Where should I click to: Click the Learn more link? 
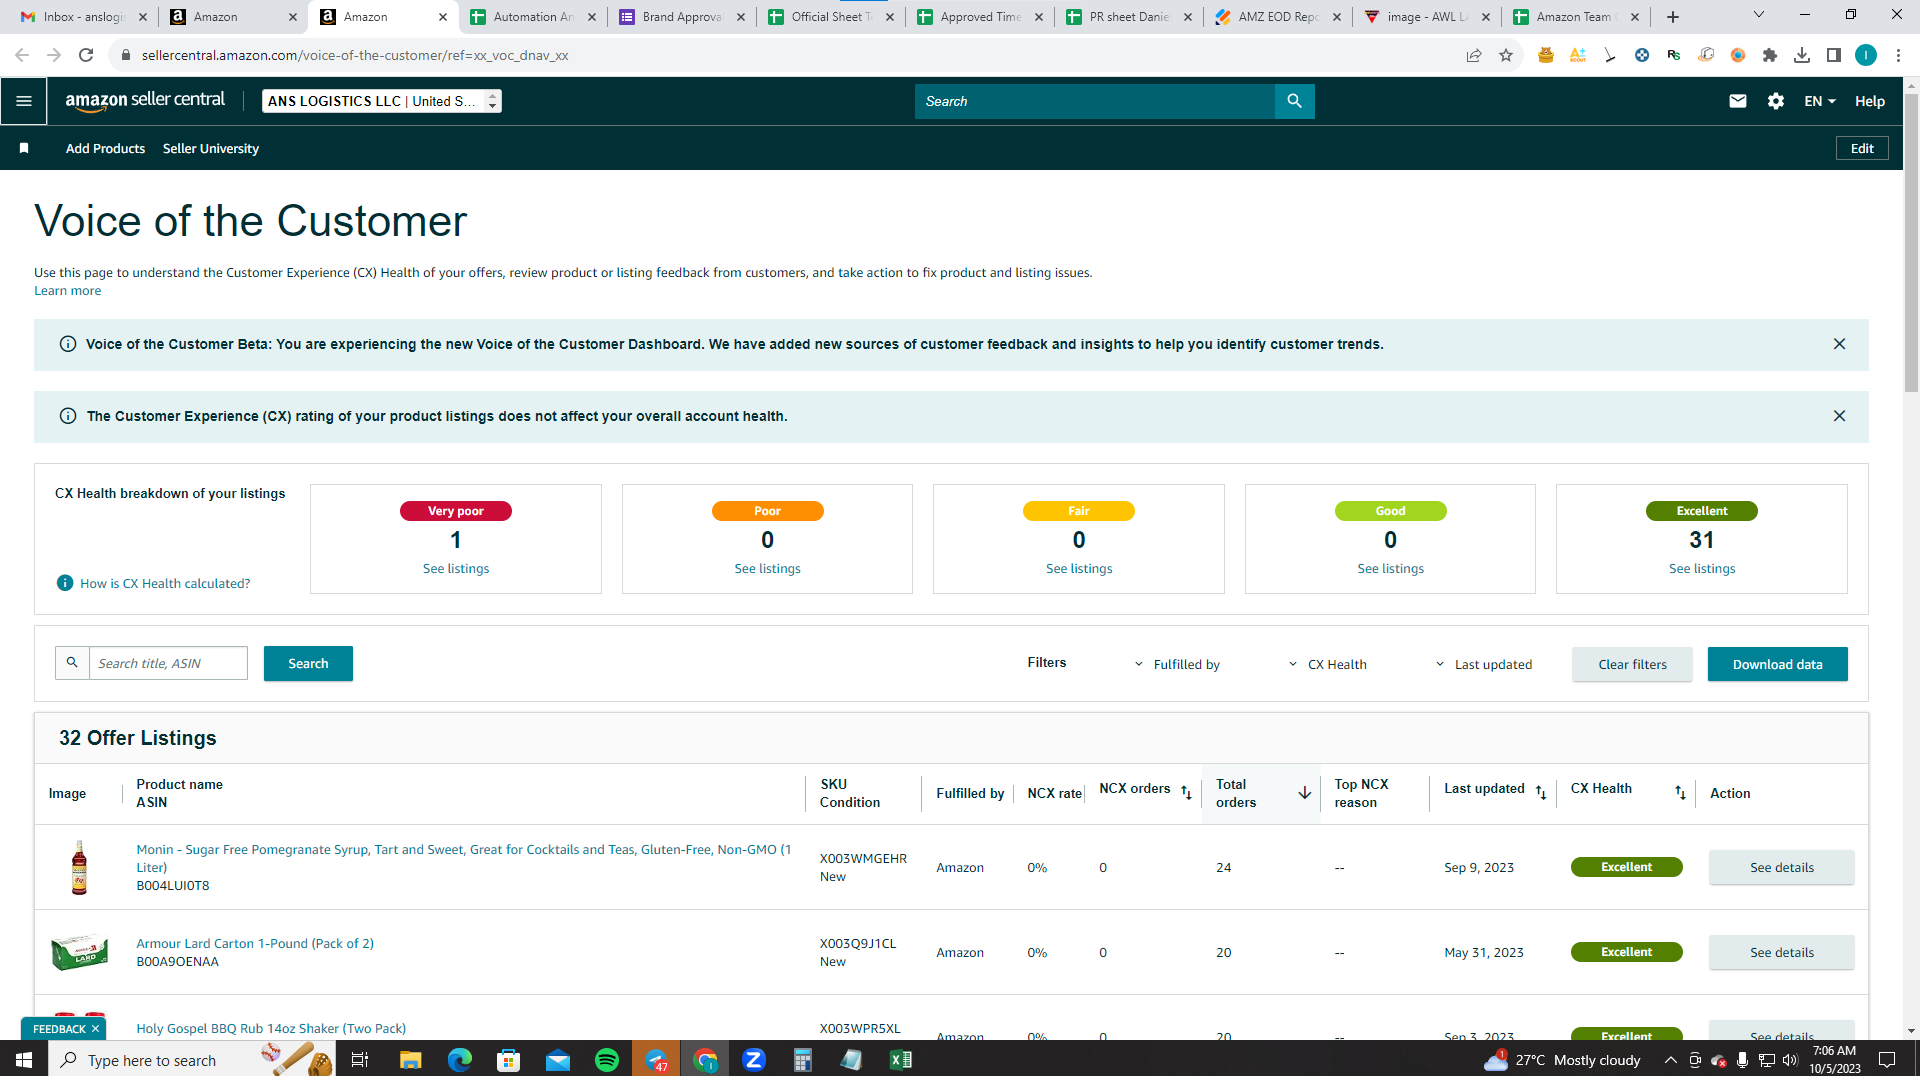pyautogui.click(x=67, y=291)
